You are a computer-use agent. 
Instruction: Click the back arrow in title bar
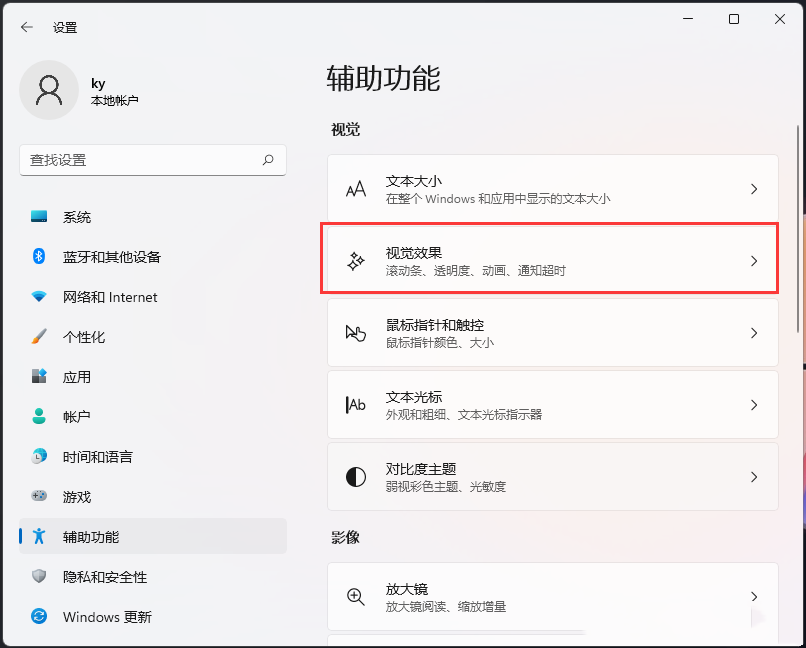27,27
